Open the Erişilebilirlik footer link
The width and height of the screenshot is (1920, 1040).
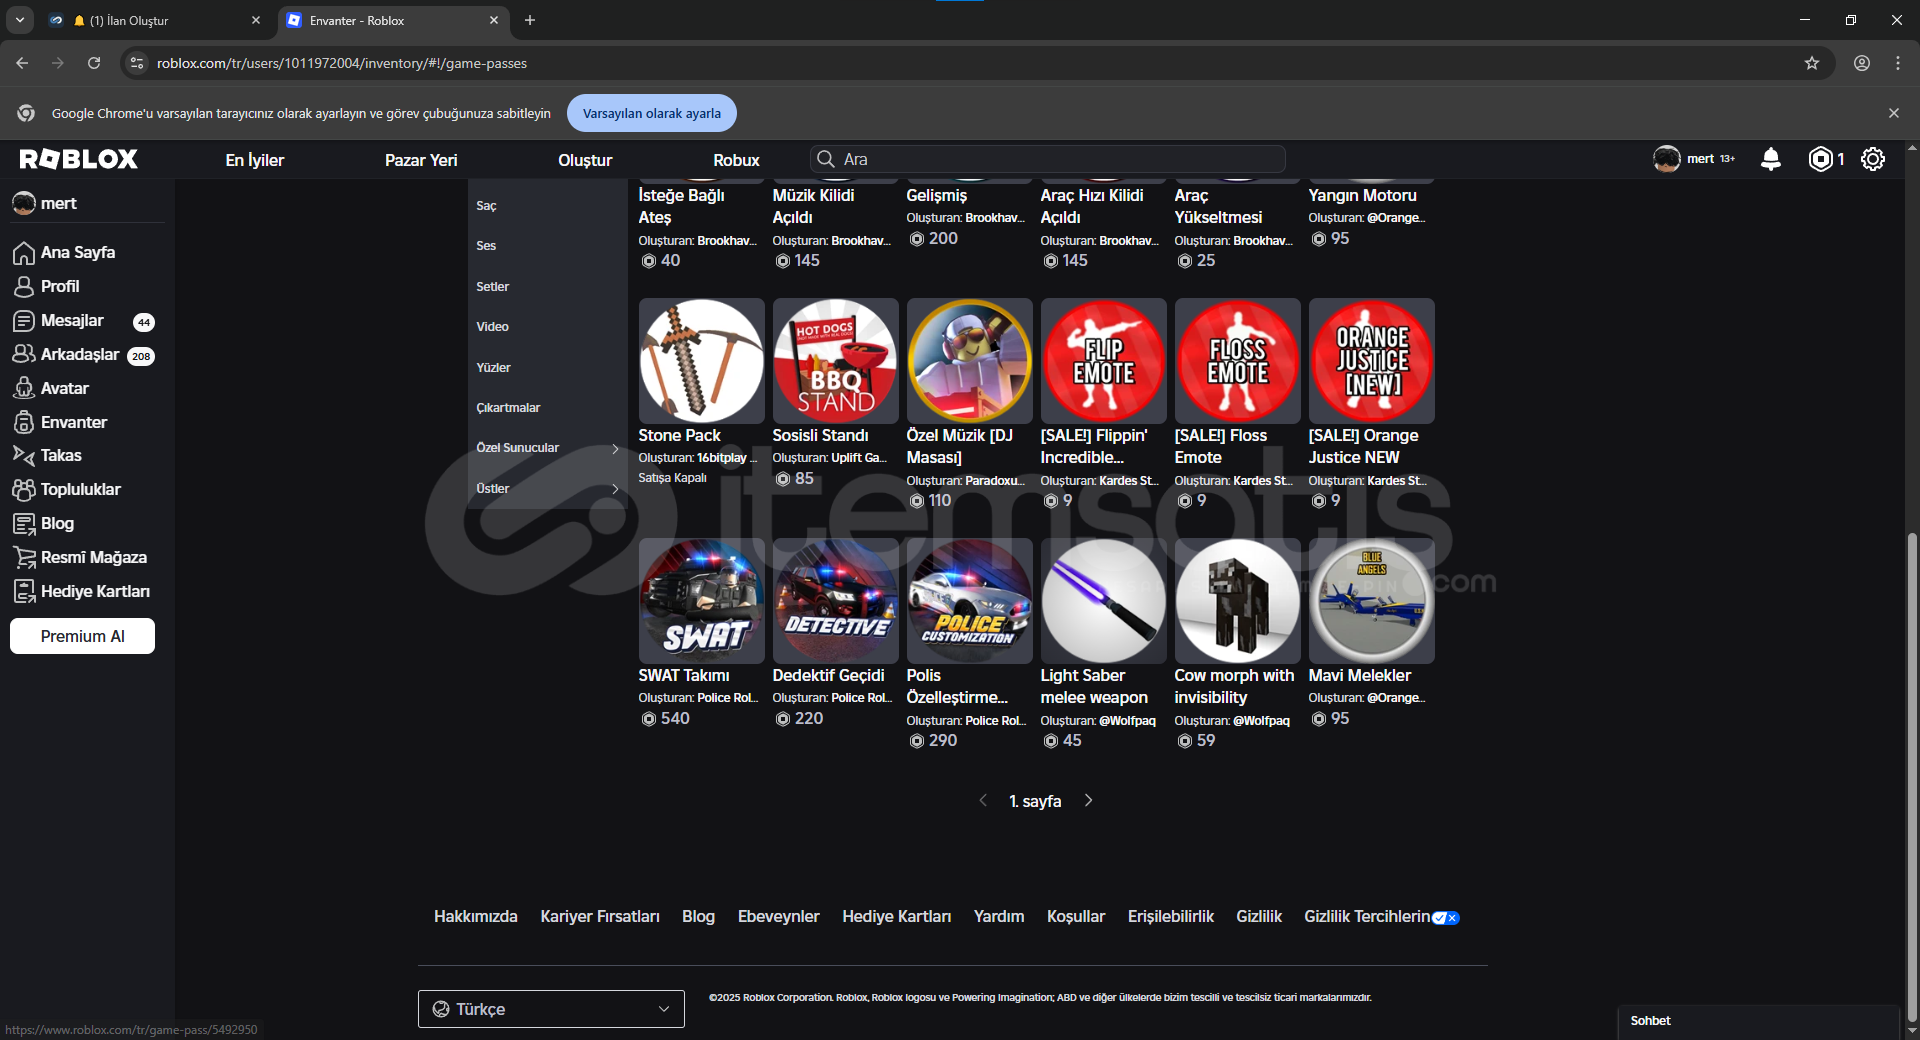[x=1171, y=917]
